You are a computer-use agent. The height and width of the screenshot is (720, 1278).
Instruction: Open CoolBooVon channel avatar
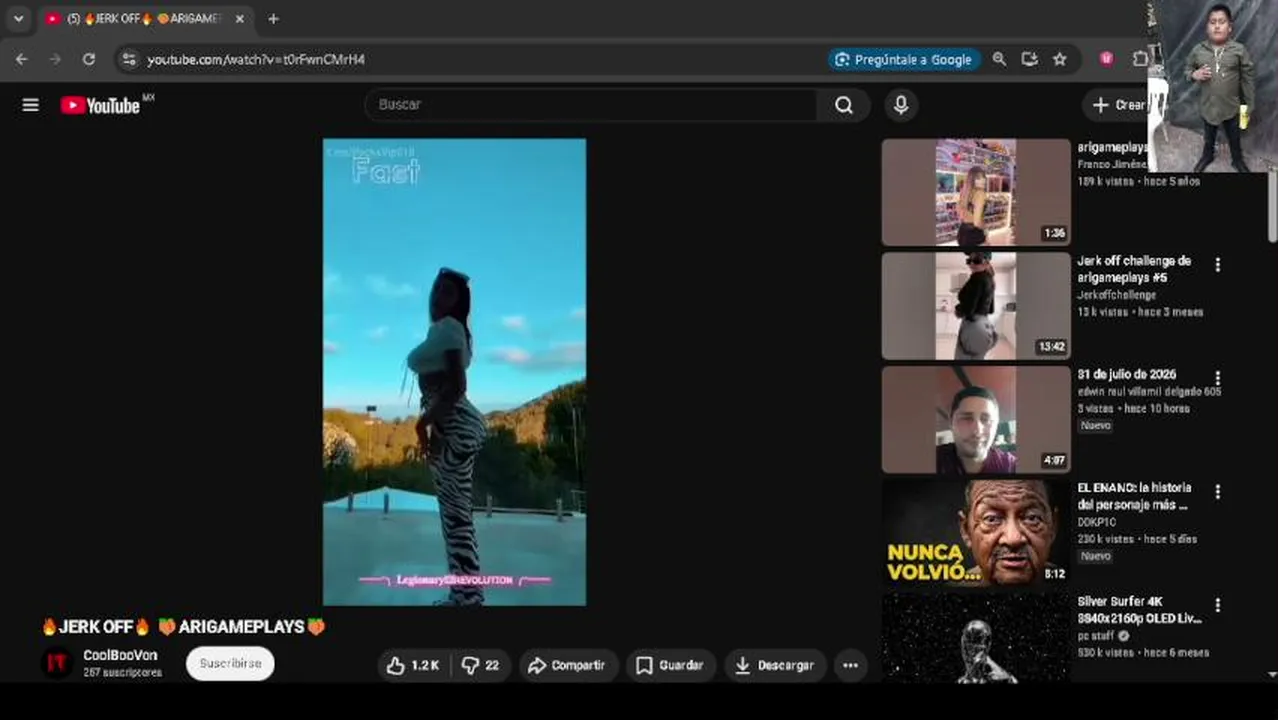coord(57,663)
